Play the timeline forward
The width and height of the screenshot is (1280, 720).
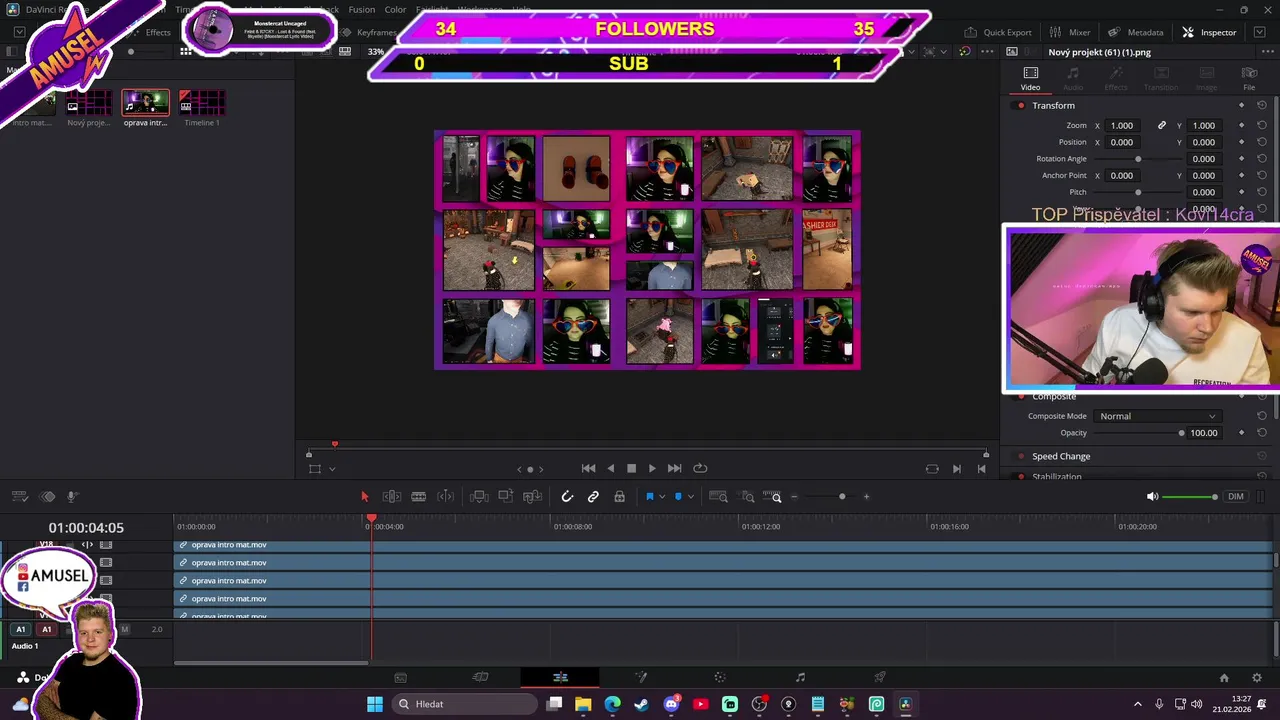click(x=652, y=468)
